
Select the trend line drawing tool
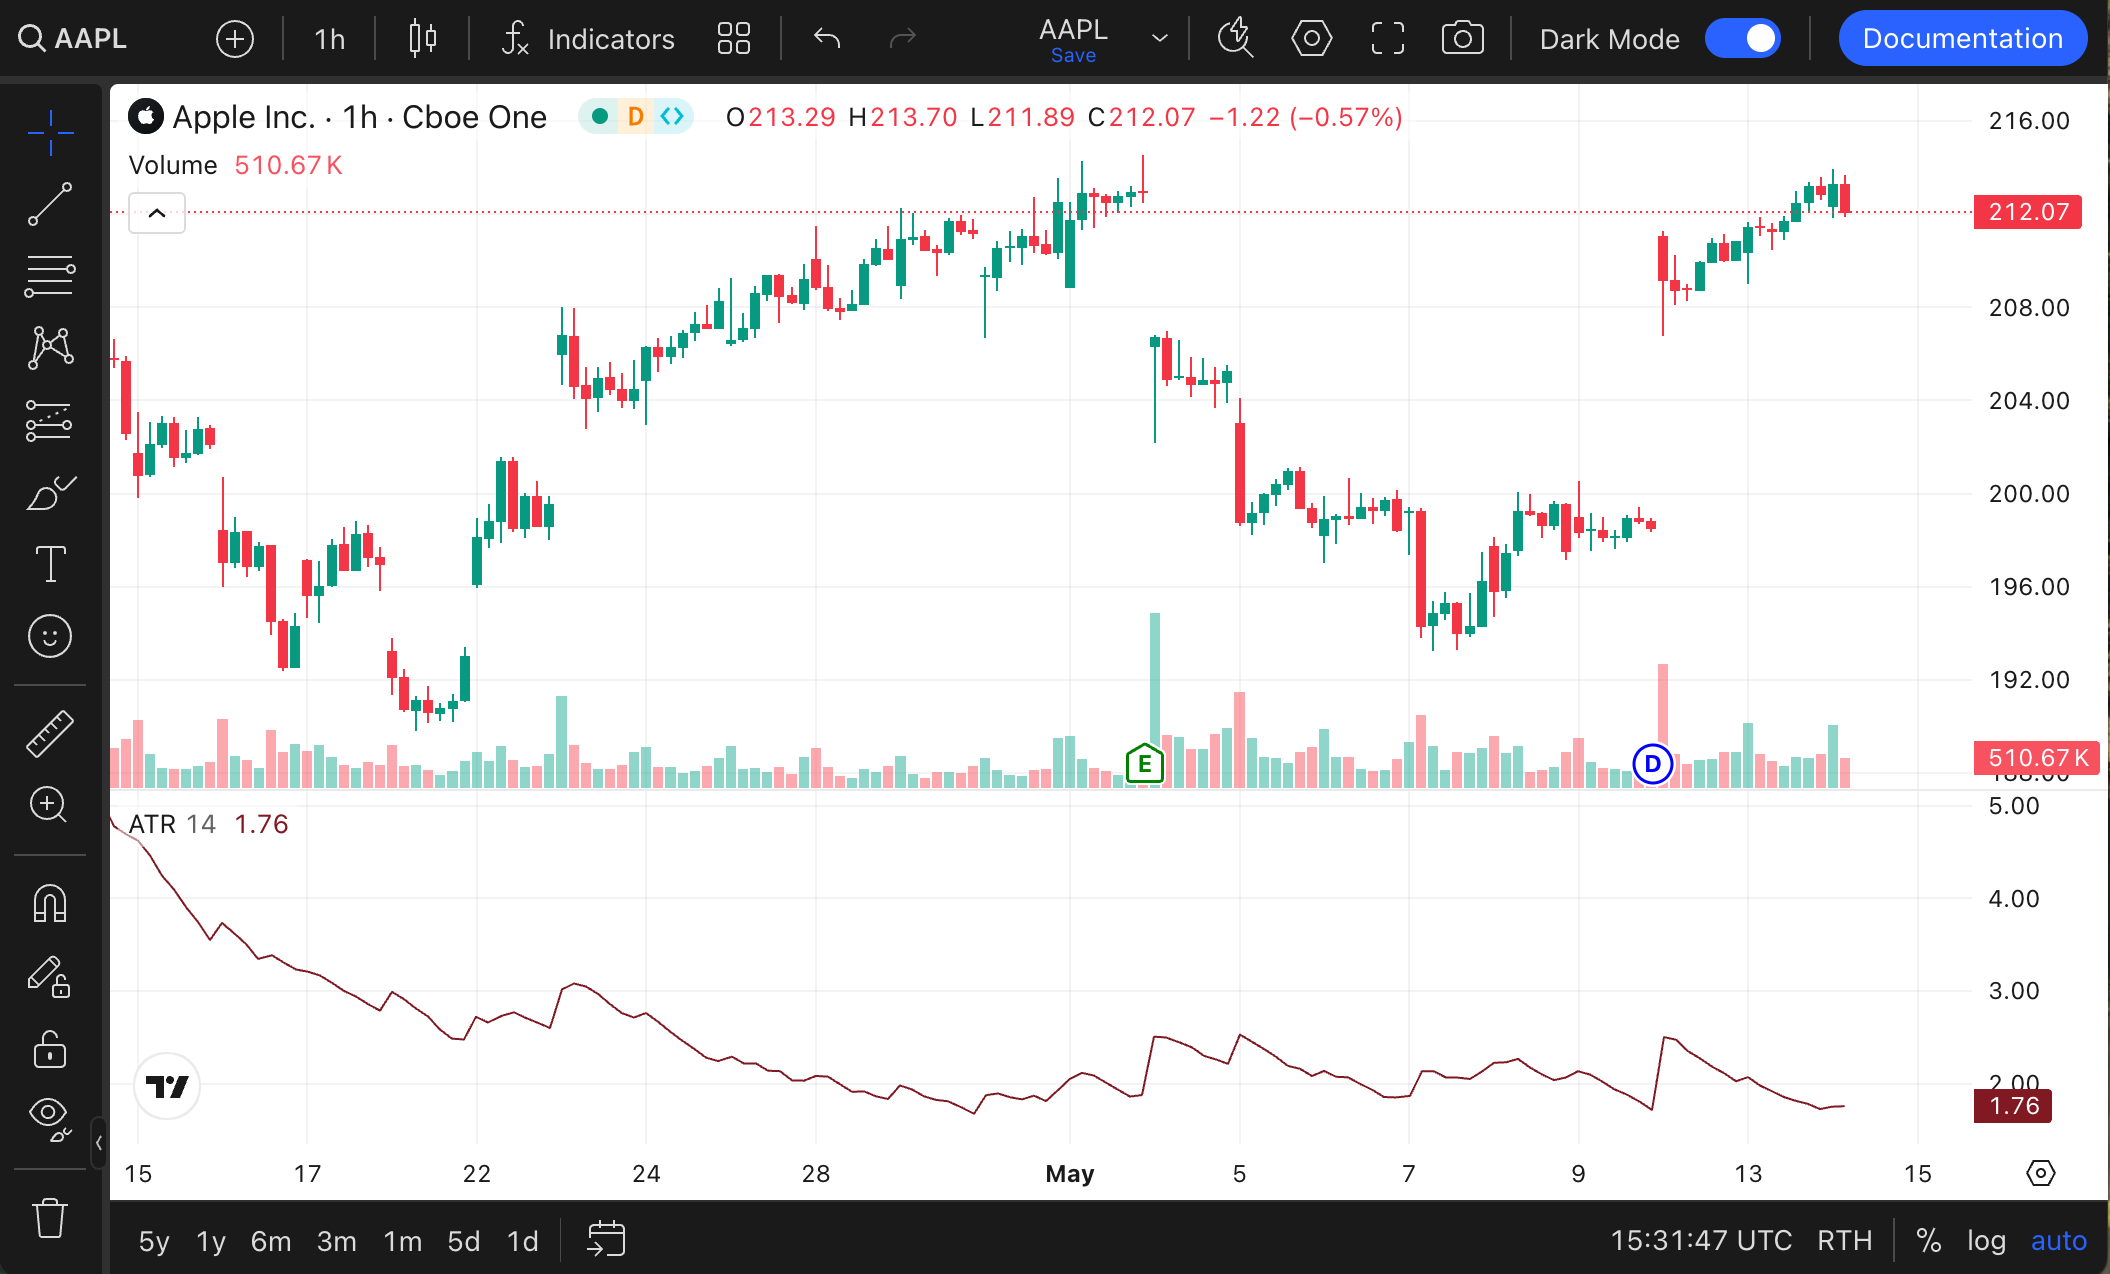click(x=50, y=204)
